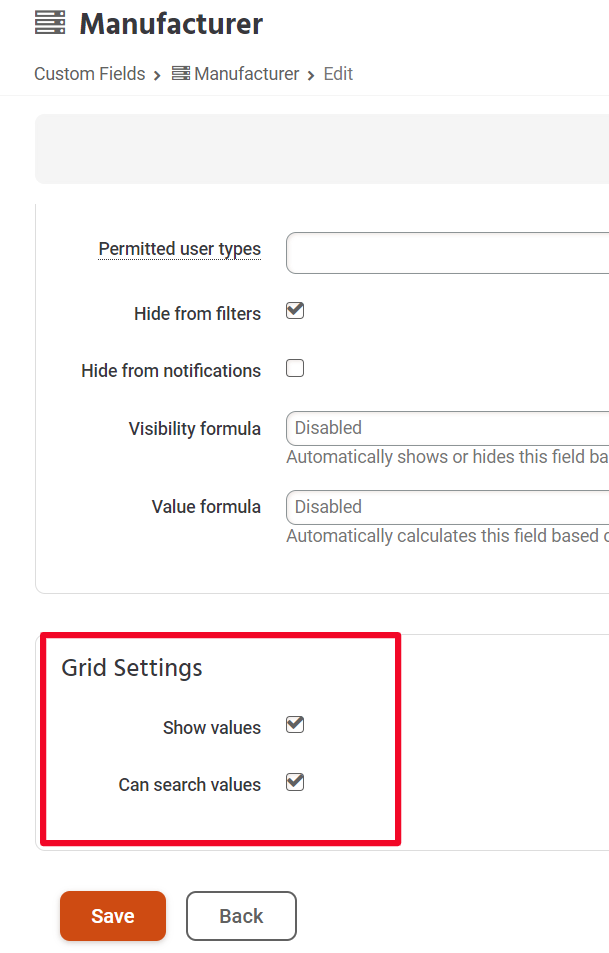Viewport: 609px width, 953px height.
Task: Click the Grid Settings section heading
Action: click(x=131, y=667)
